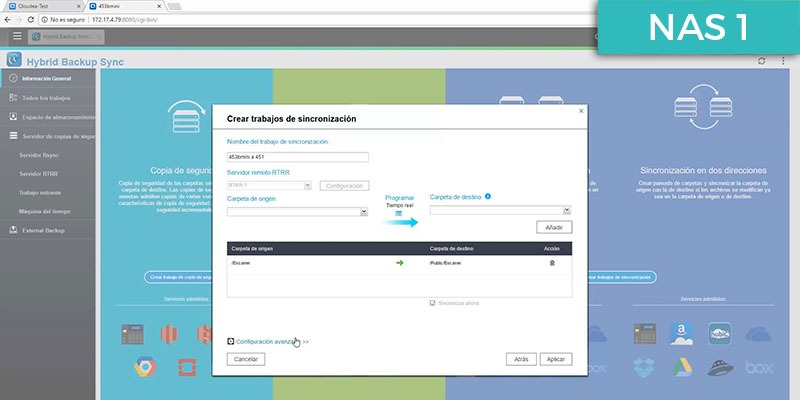The image size is (800, 400).
Task: Open a new browser tab
Action: coord(174,6)
